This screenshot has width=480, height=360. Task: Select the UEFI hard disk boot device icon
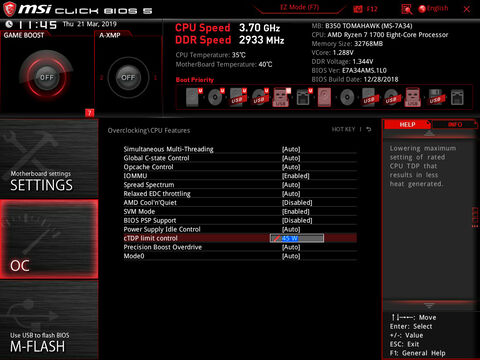[x=194, y=97]
